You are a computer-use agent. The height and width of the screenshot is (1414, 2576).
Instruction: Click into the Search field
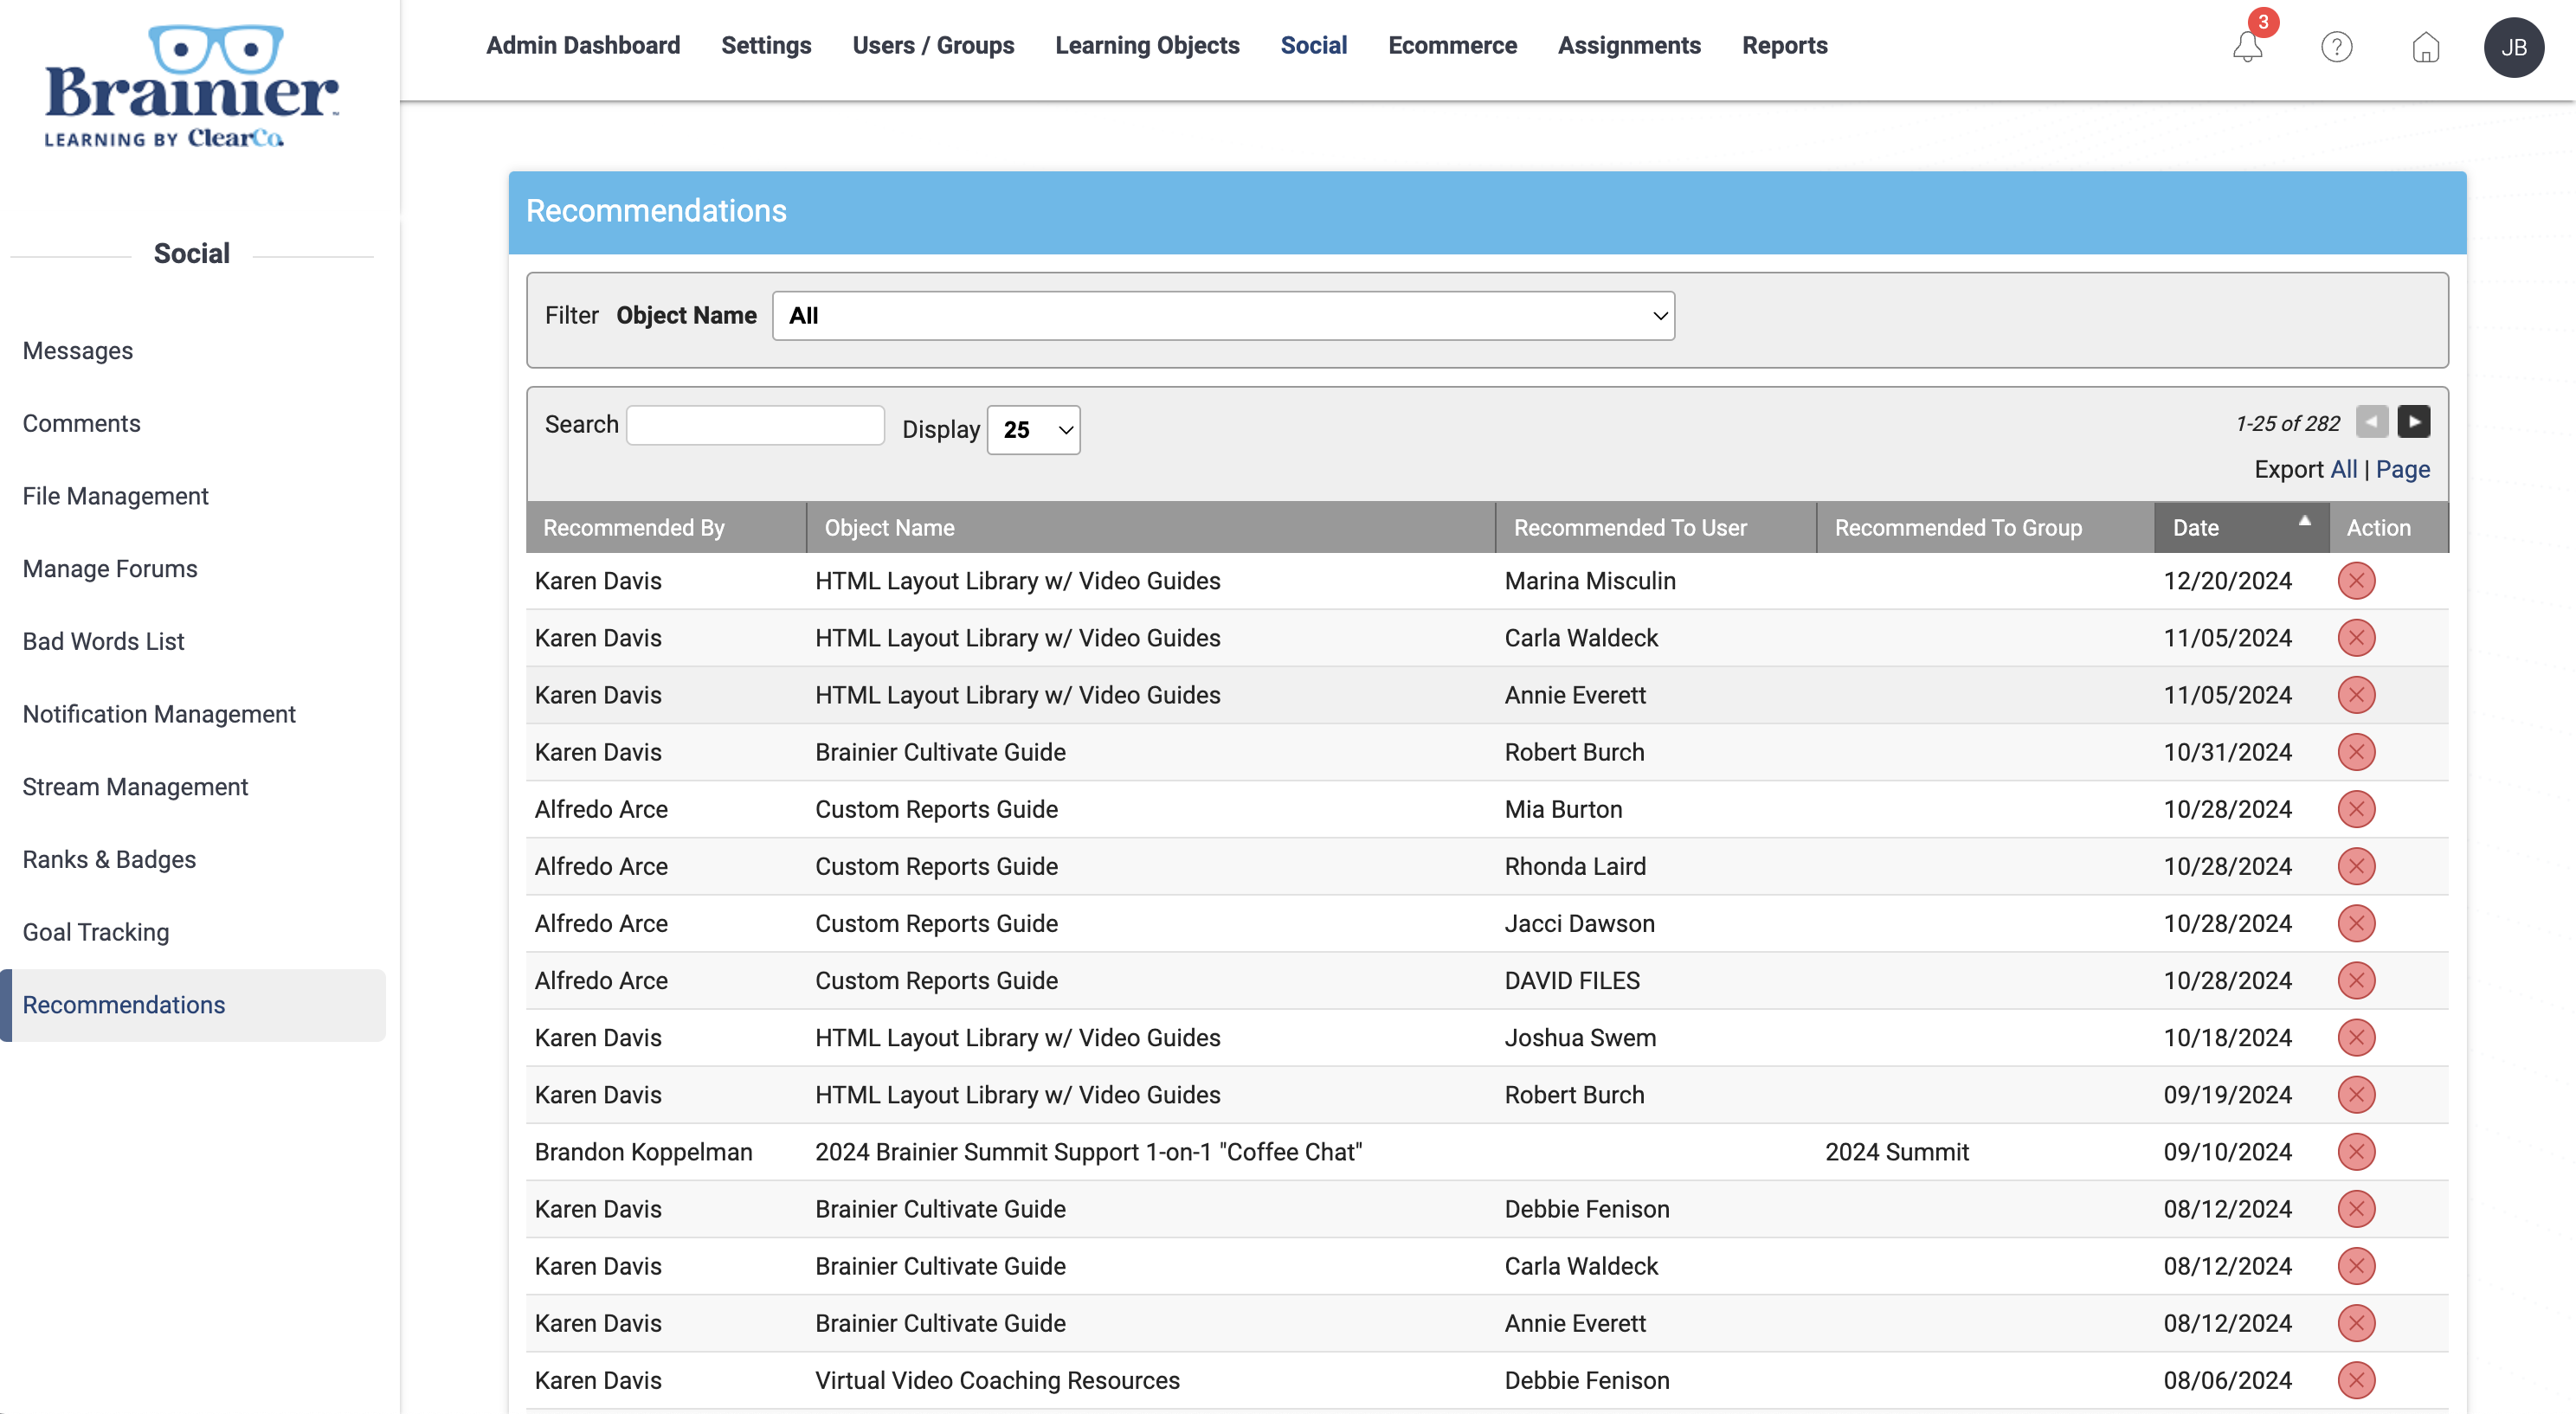click(755, 425)
